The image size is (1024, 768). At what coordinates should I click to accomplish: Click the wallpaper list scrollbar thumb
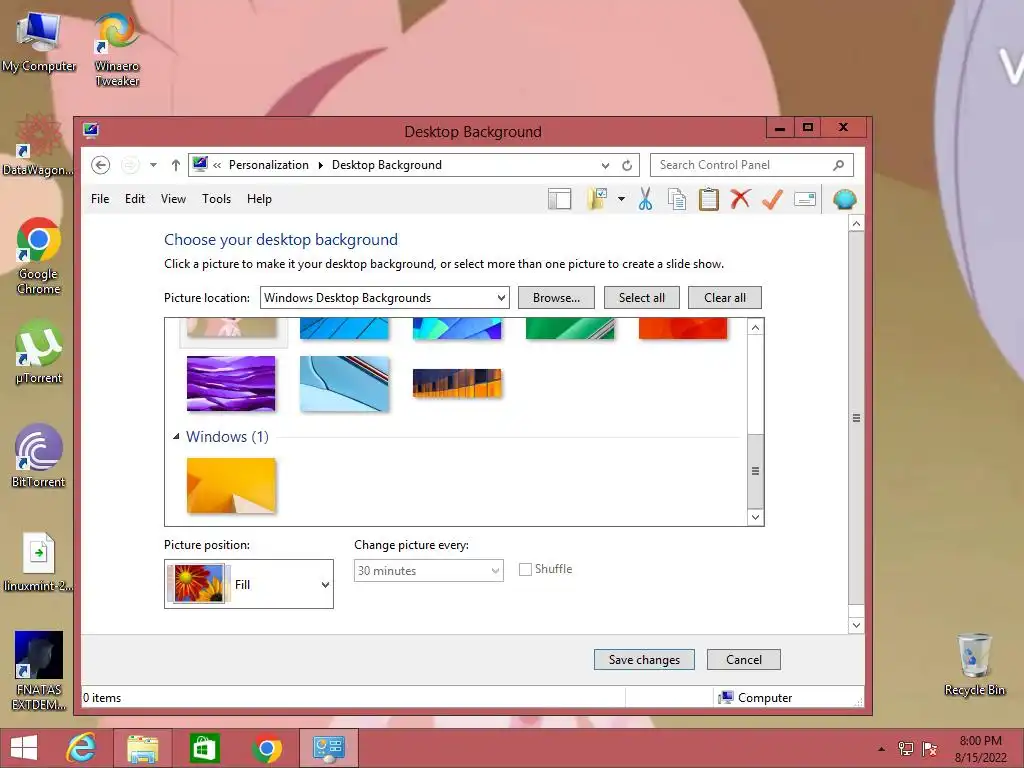click(x=756, y=471)
